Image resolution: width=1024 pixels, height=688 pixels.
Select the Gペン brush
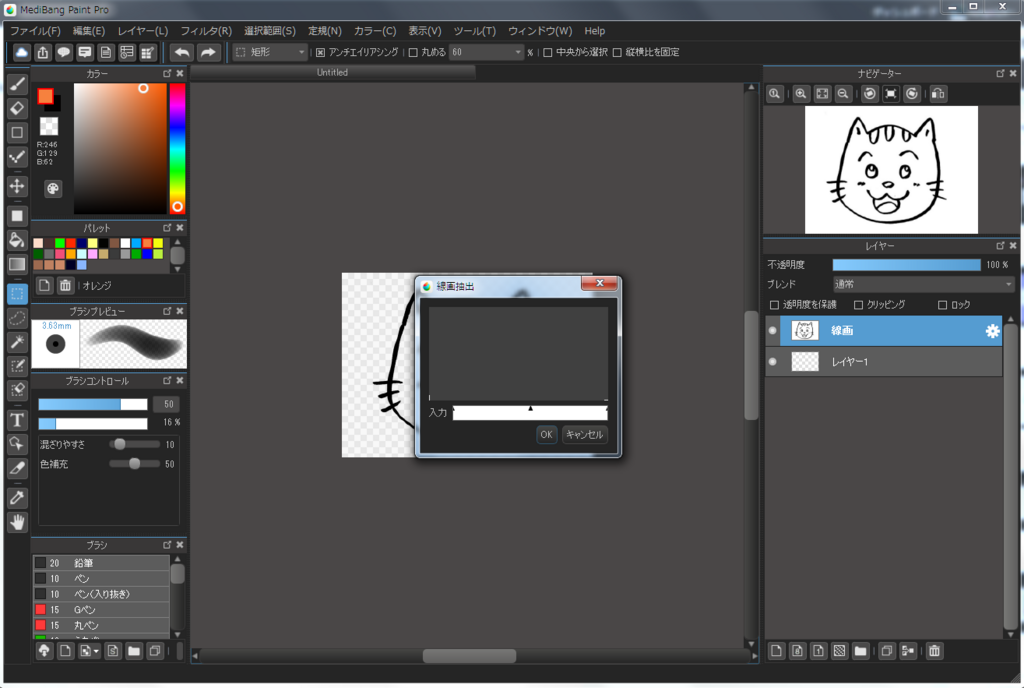[x=101, y=610]
